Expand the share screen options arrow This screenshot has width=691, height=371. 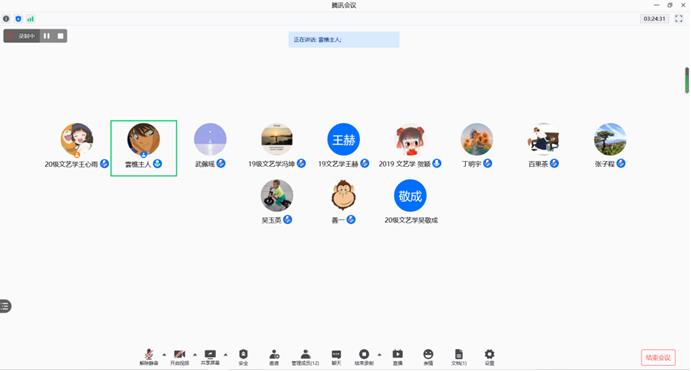coord(226,354)
